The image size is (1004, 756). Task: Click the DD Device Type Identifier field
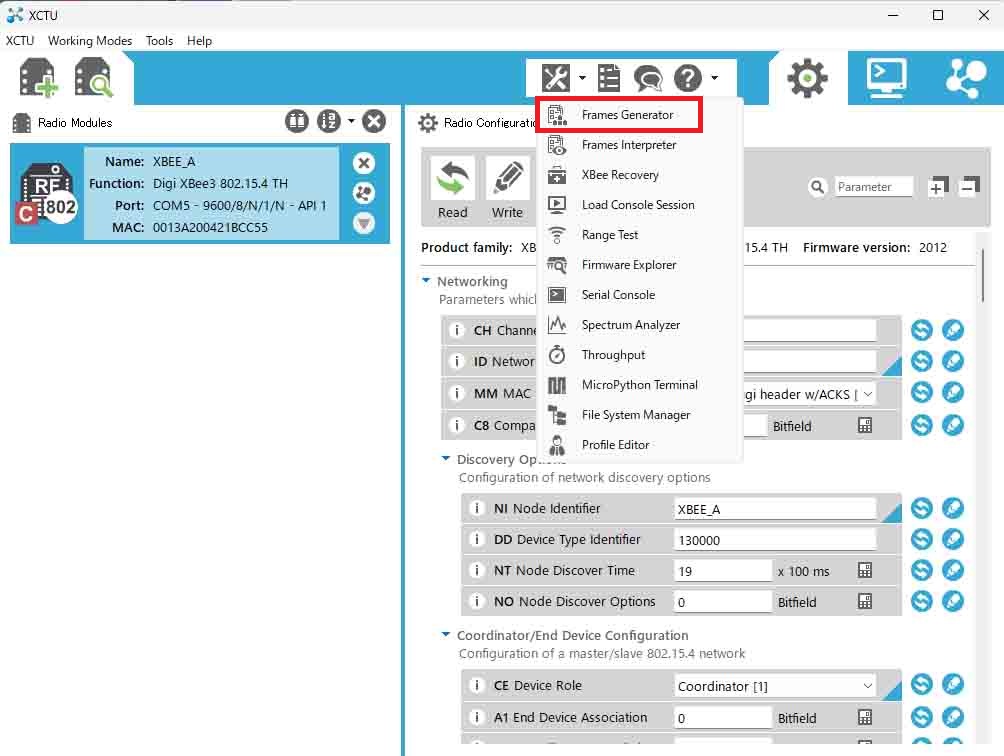(x=775, y=540)
